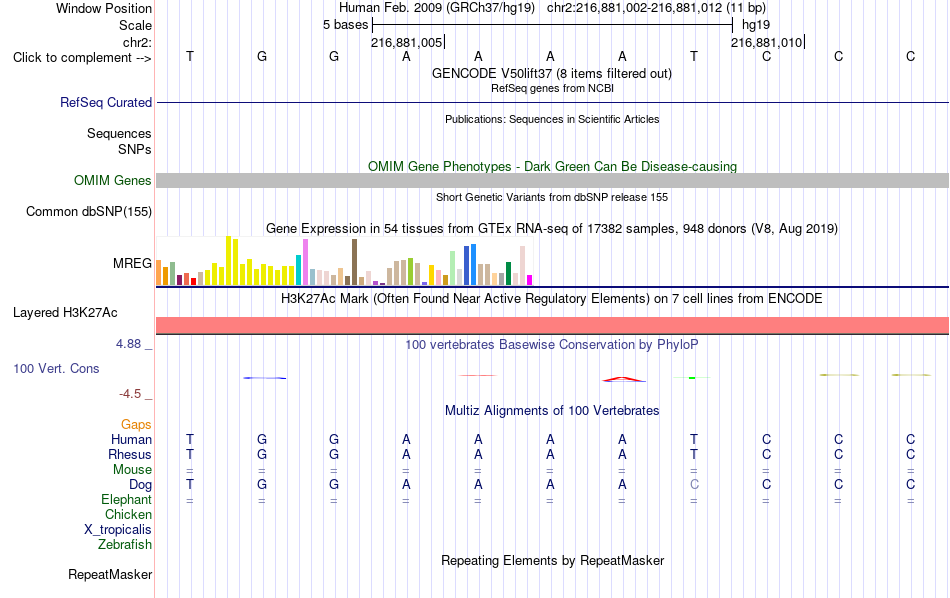
Task: Click the 216,881,005 coordinate marker
Action: (x=407, y=42)
